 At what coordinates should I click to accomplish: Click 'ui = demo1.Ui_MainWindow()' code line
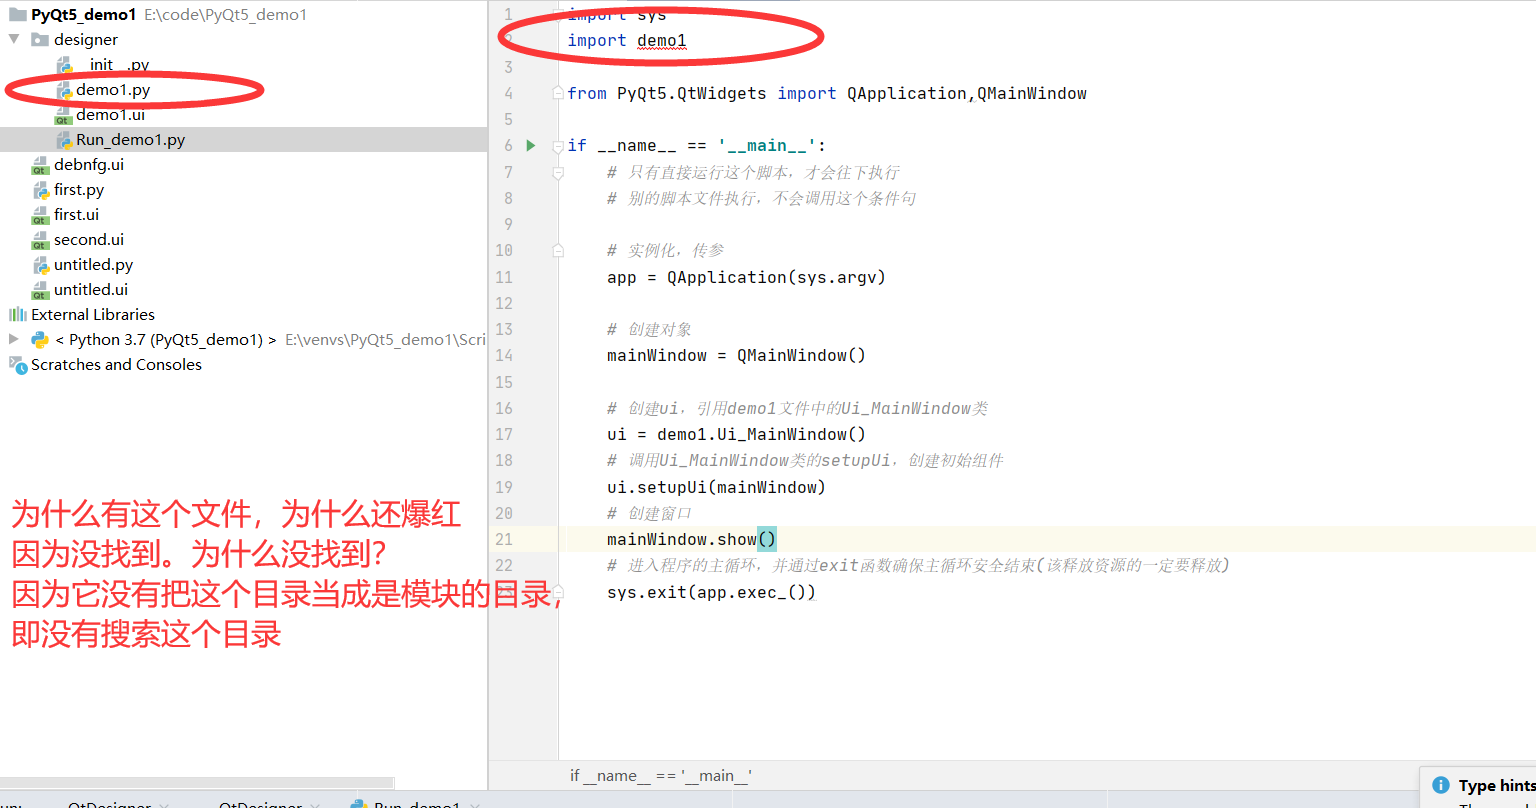click(x=736, y=434)
